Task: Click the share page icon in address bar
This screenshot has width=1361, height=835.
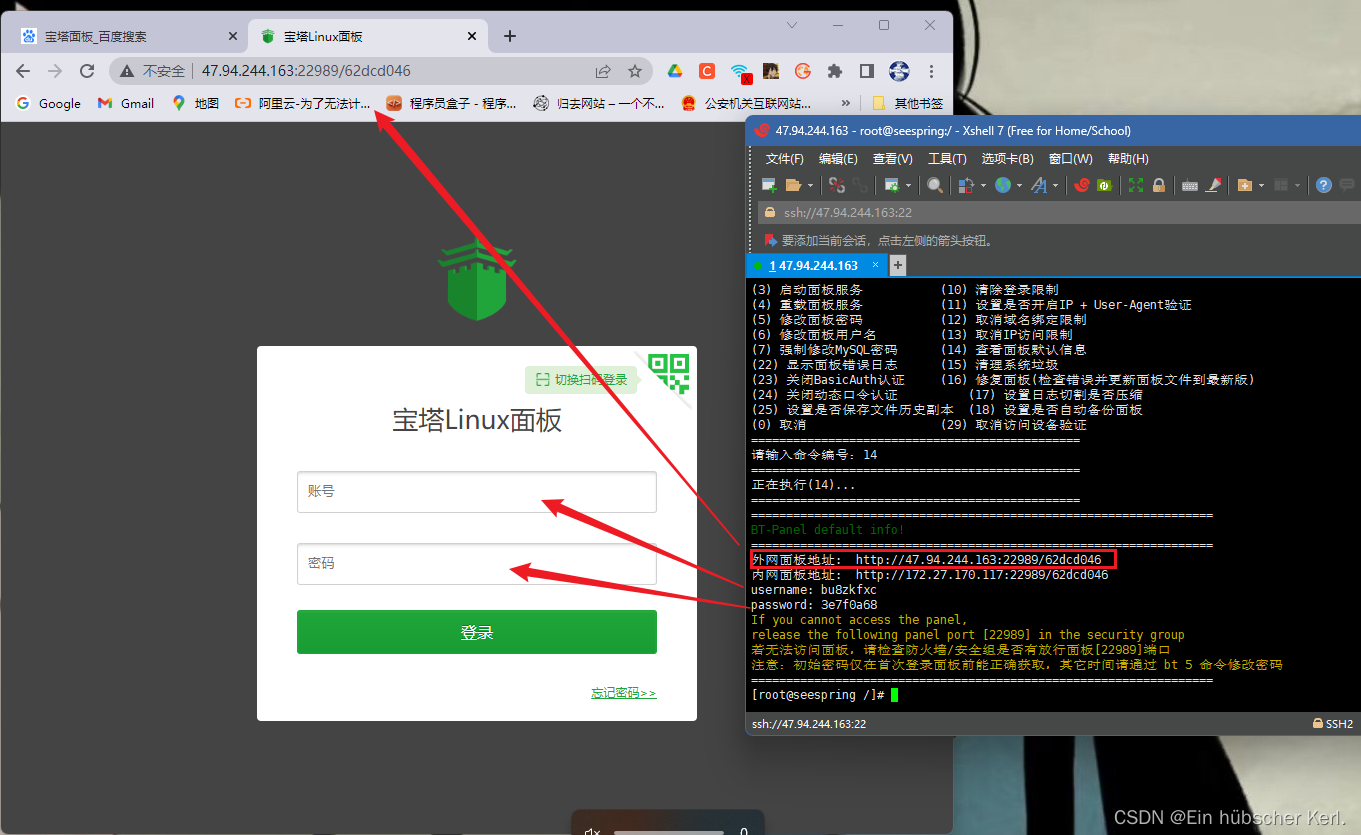Action: coord(603,71)
